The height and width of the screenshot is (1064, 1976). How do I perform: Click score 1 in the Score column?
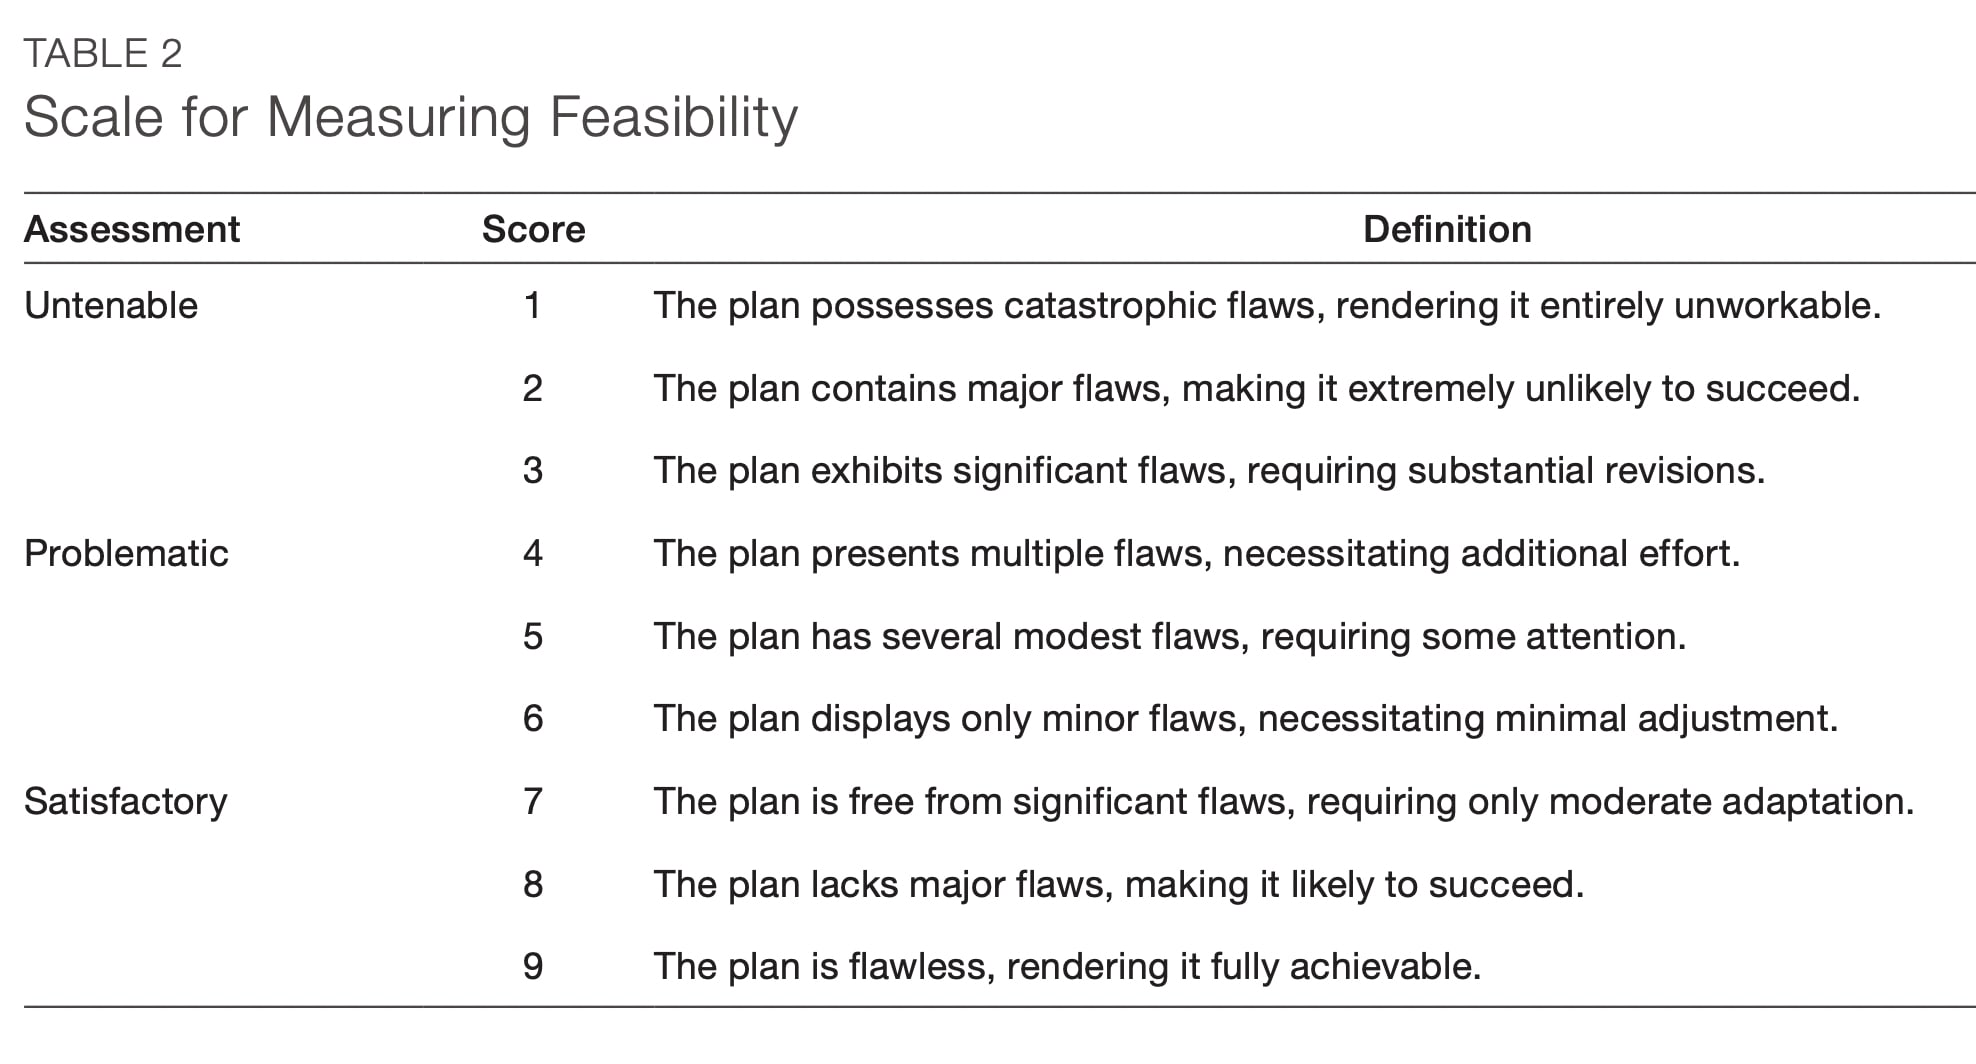[x=532, y=306]
